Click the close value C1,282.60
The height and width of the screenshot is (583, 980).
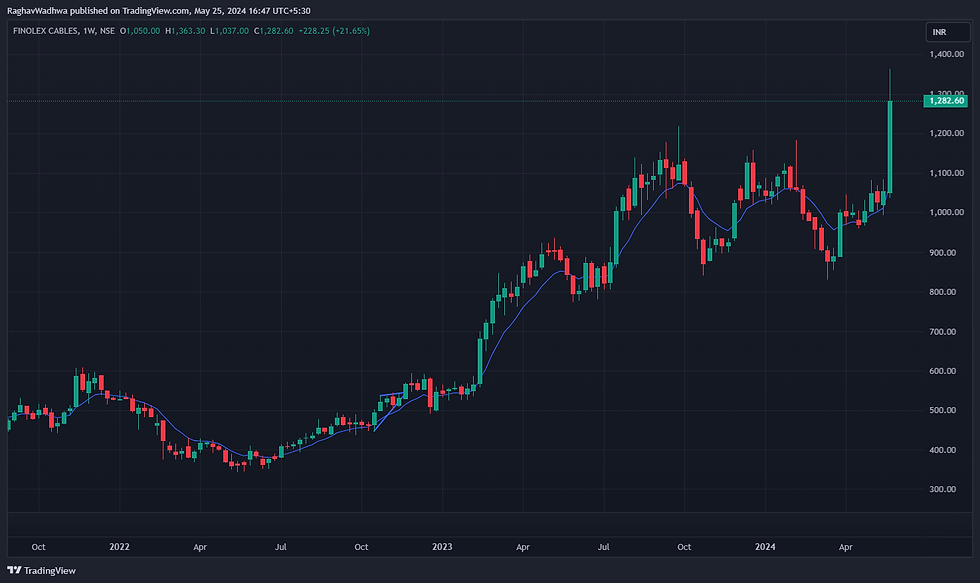274,31
